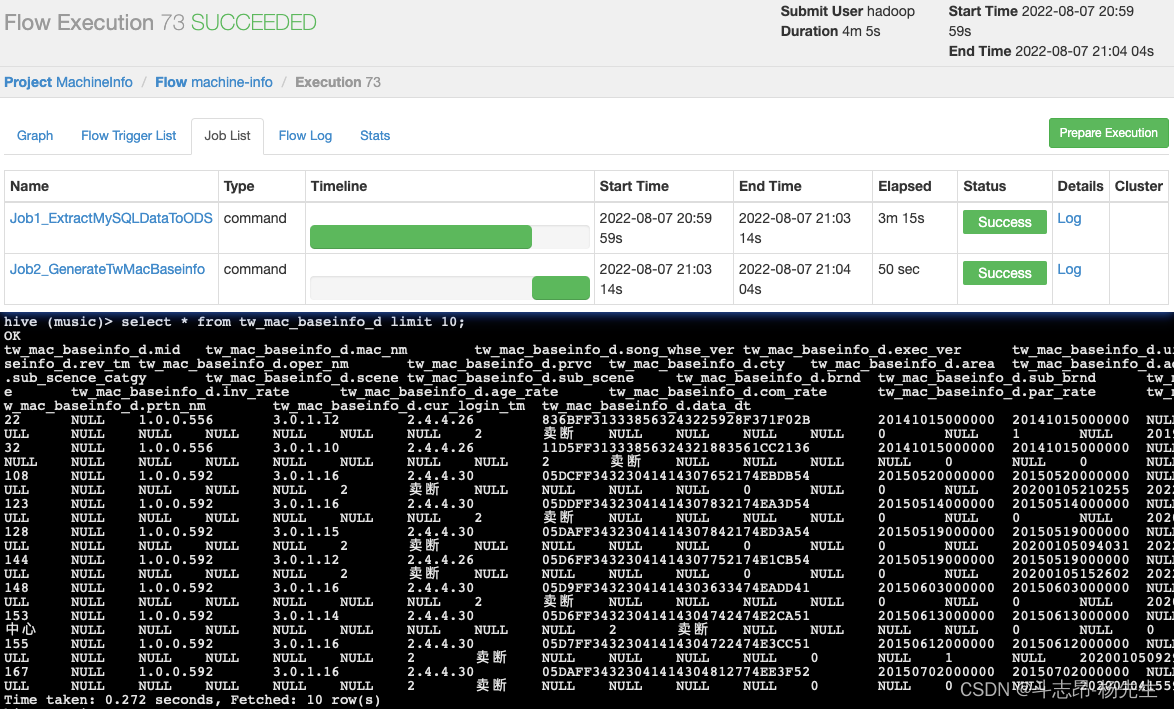
Task: Click 'tw_mac_baseinfo_d.cur_login_tm' column name
Action: coord(399,406)
